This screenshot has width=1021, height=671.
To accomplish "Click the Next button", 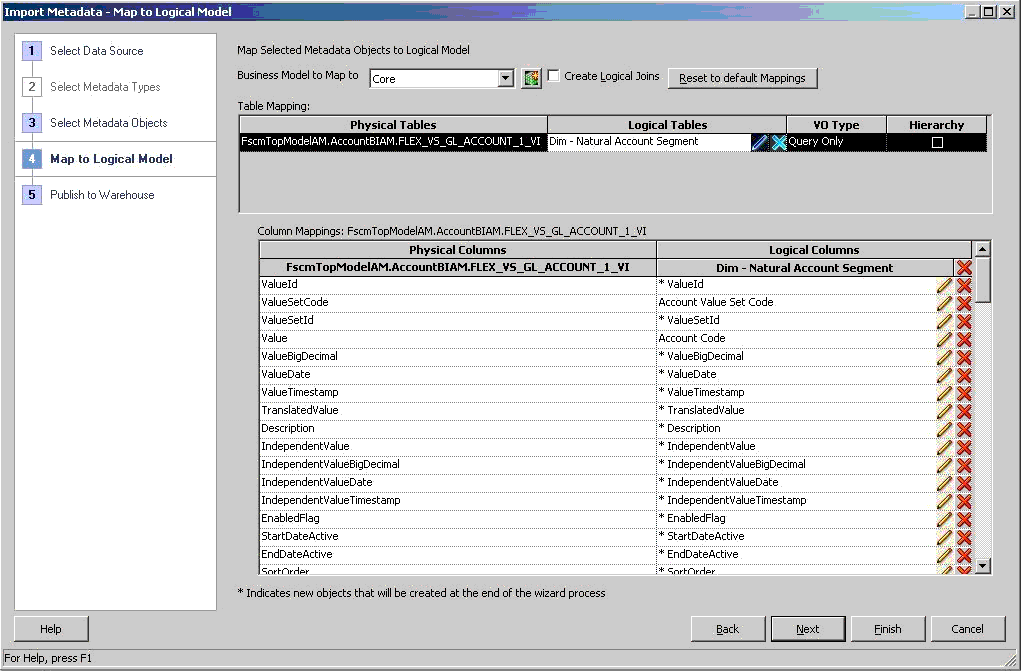I will tap(807, 629).
